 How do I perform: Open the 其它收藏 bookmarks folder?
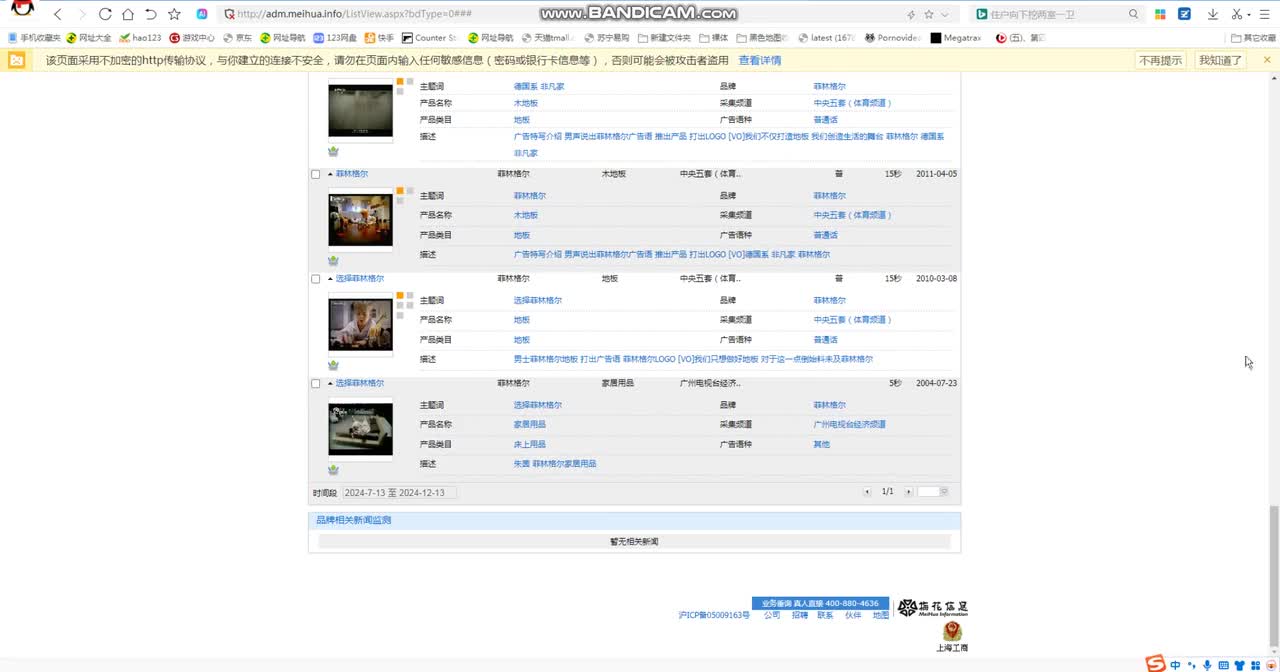(x=1253, y=38)
